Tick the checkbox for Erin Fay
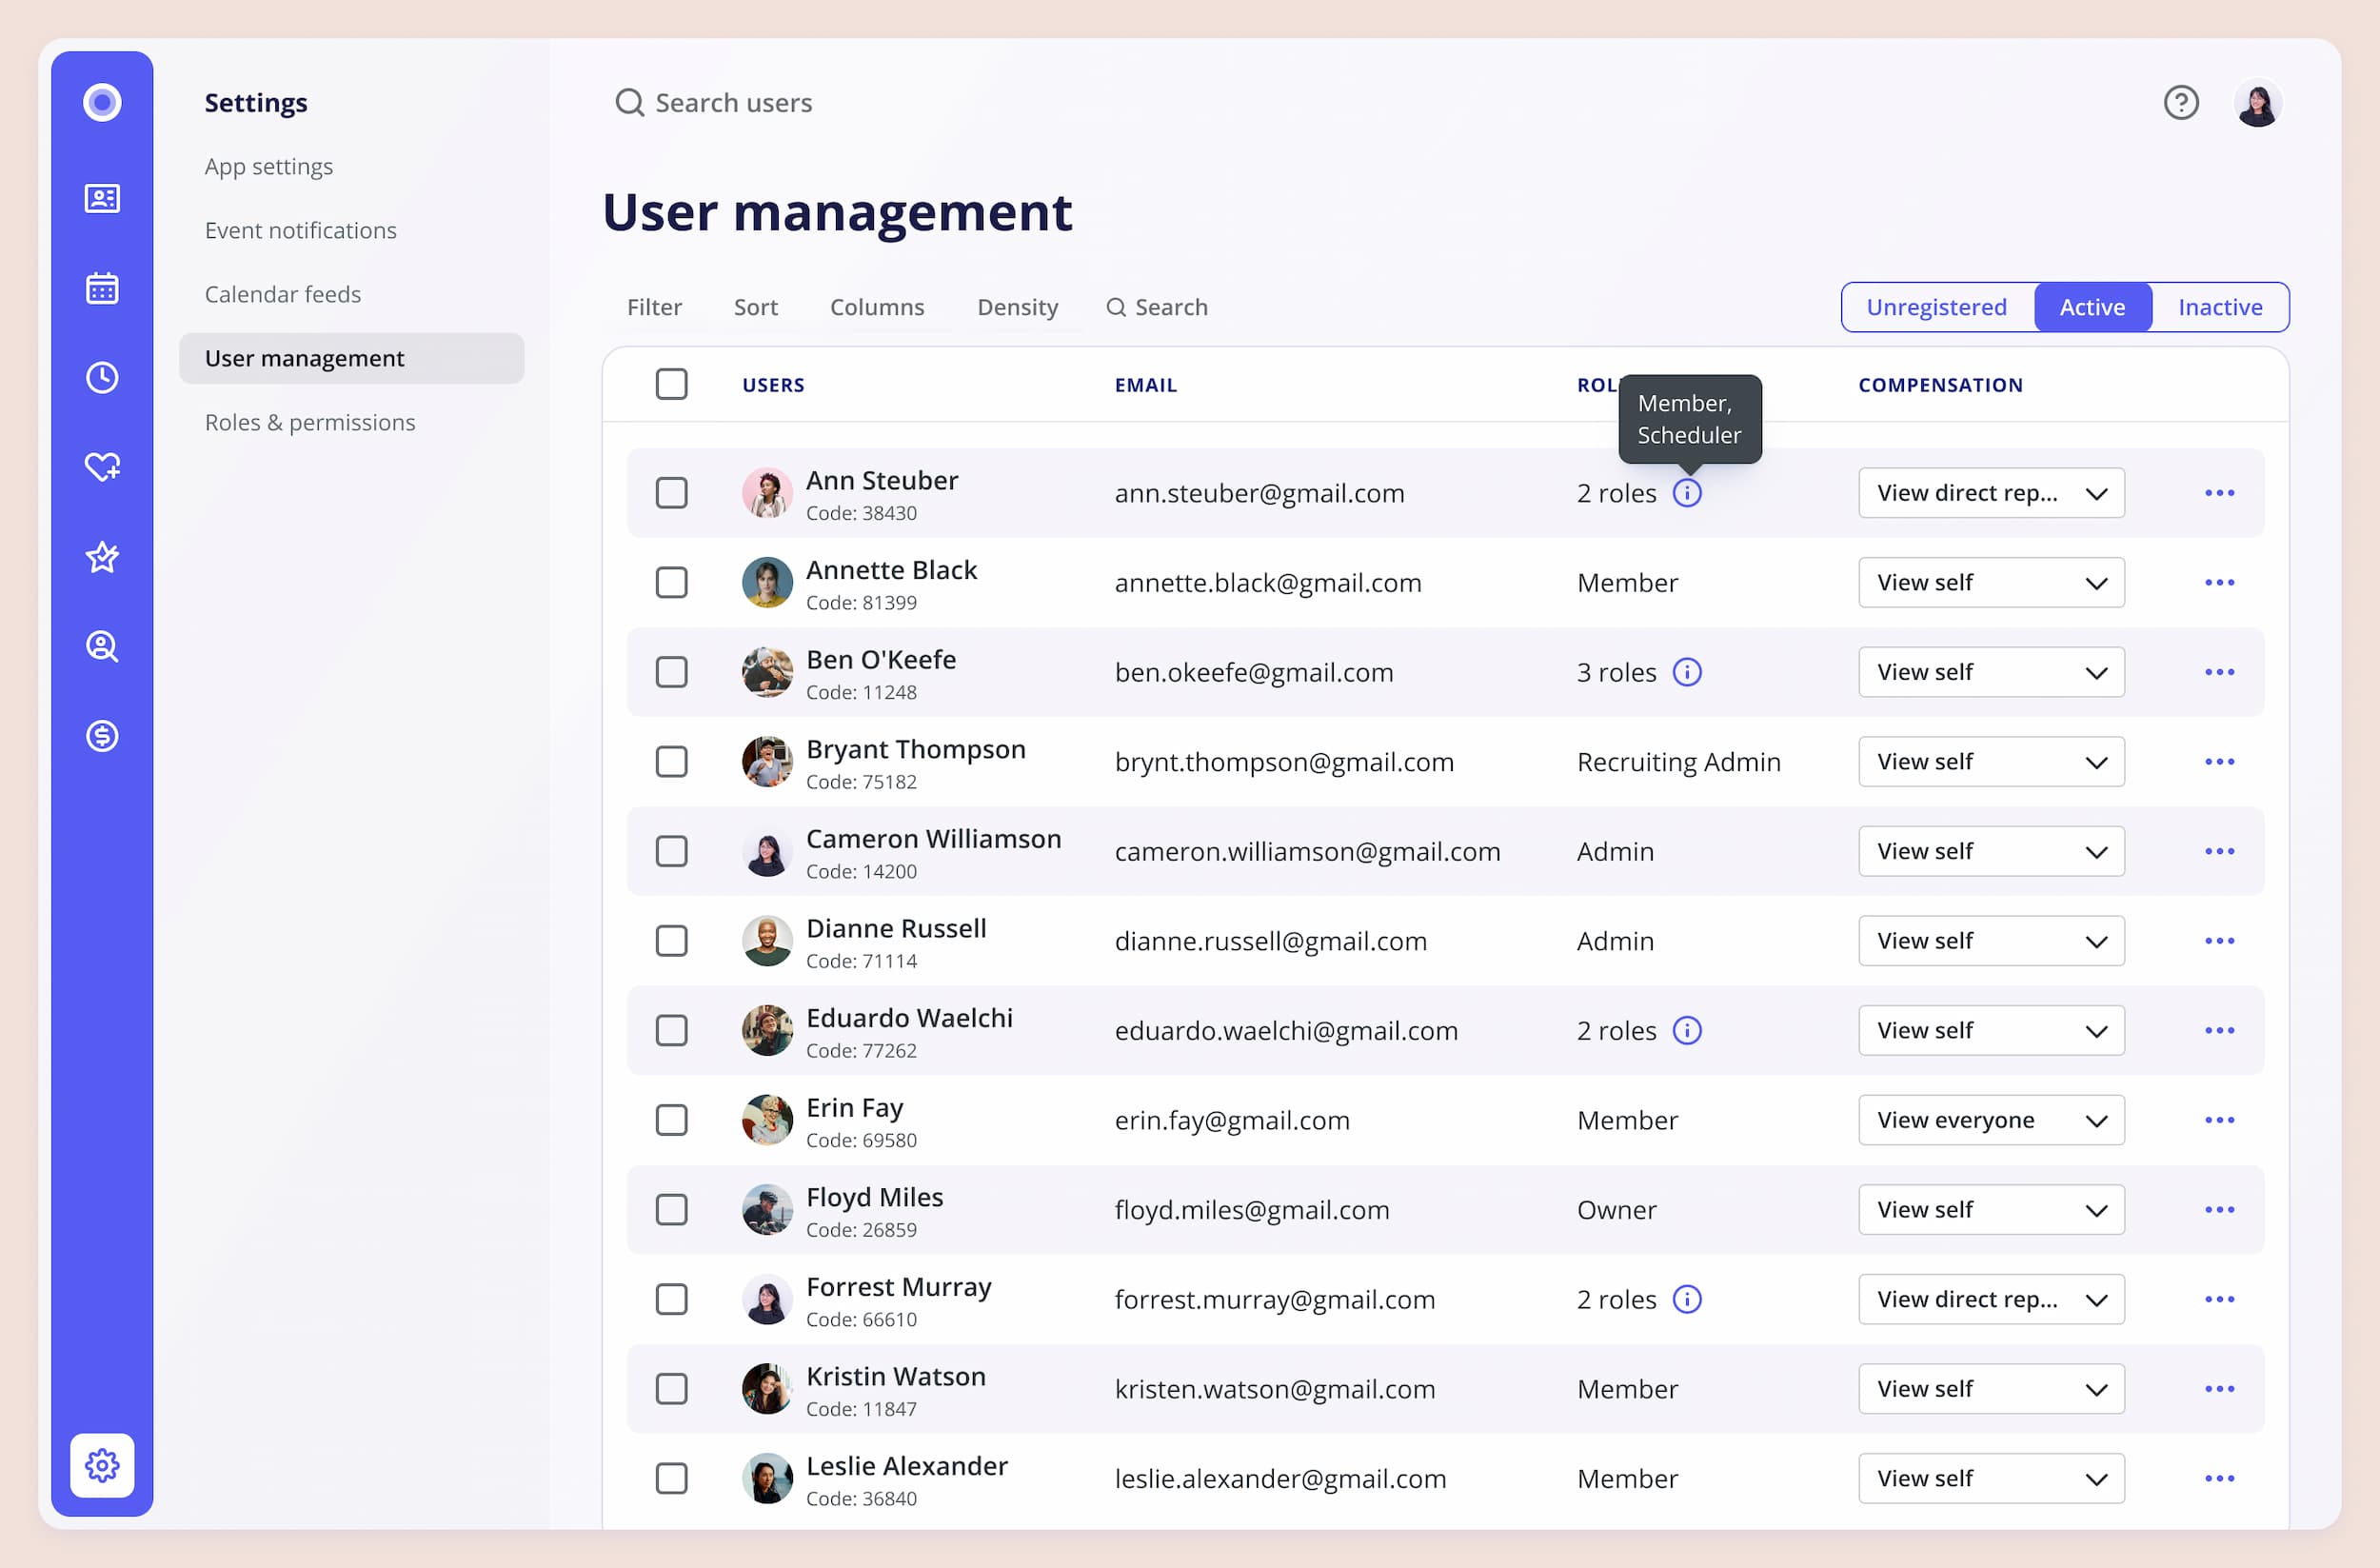 (x=671, y=1120)
